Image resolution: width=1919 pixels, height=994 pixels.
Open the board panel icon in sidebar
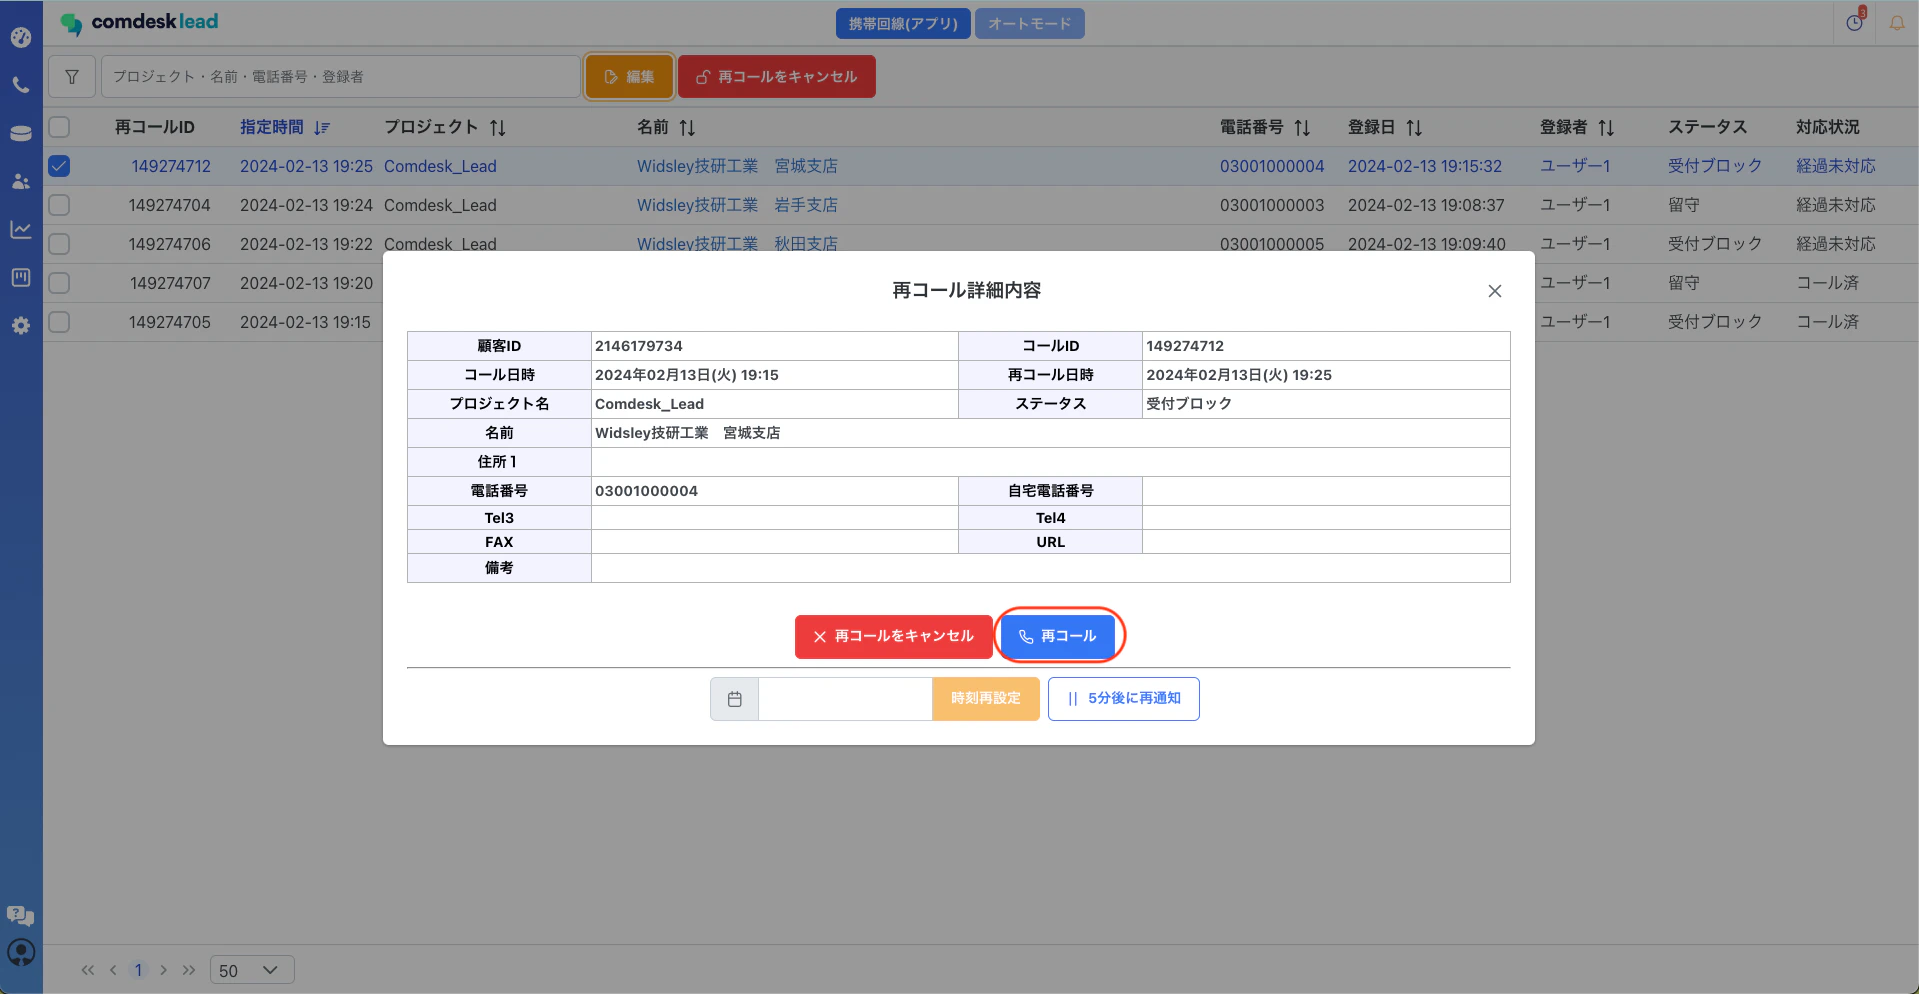(x=21, y=278)
